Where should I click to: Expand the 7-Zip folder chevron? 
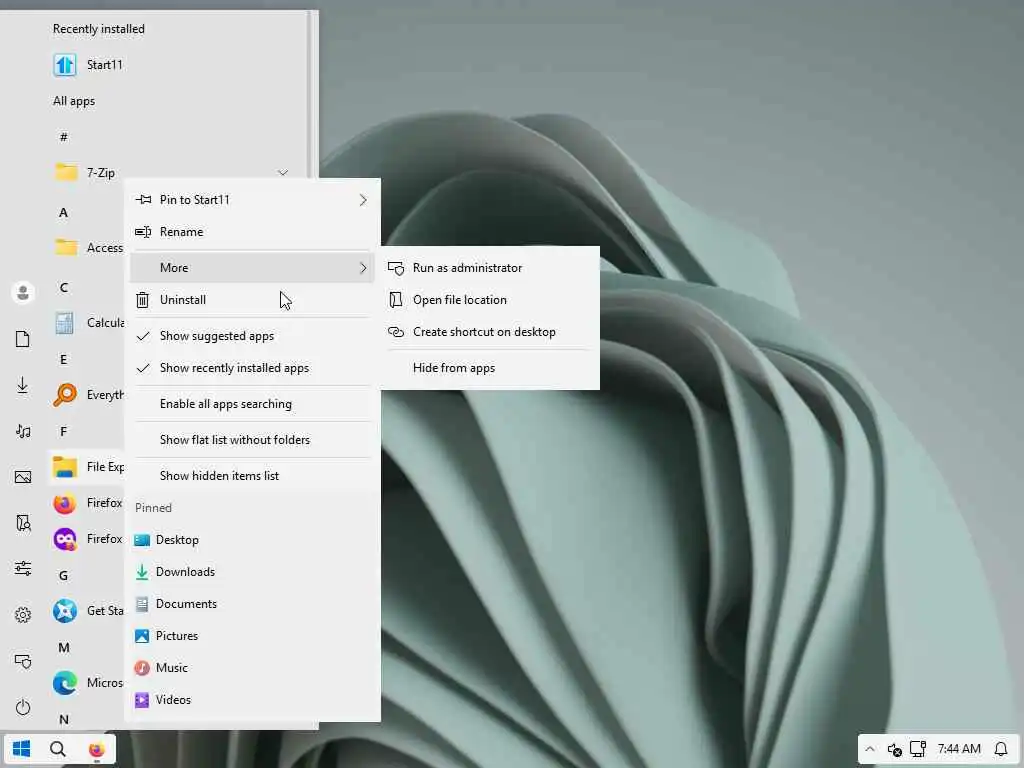pos(283,173)
